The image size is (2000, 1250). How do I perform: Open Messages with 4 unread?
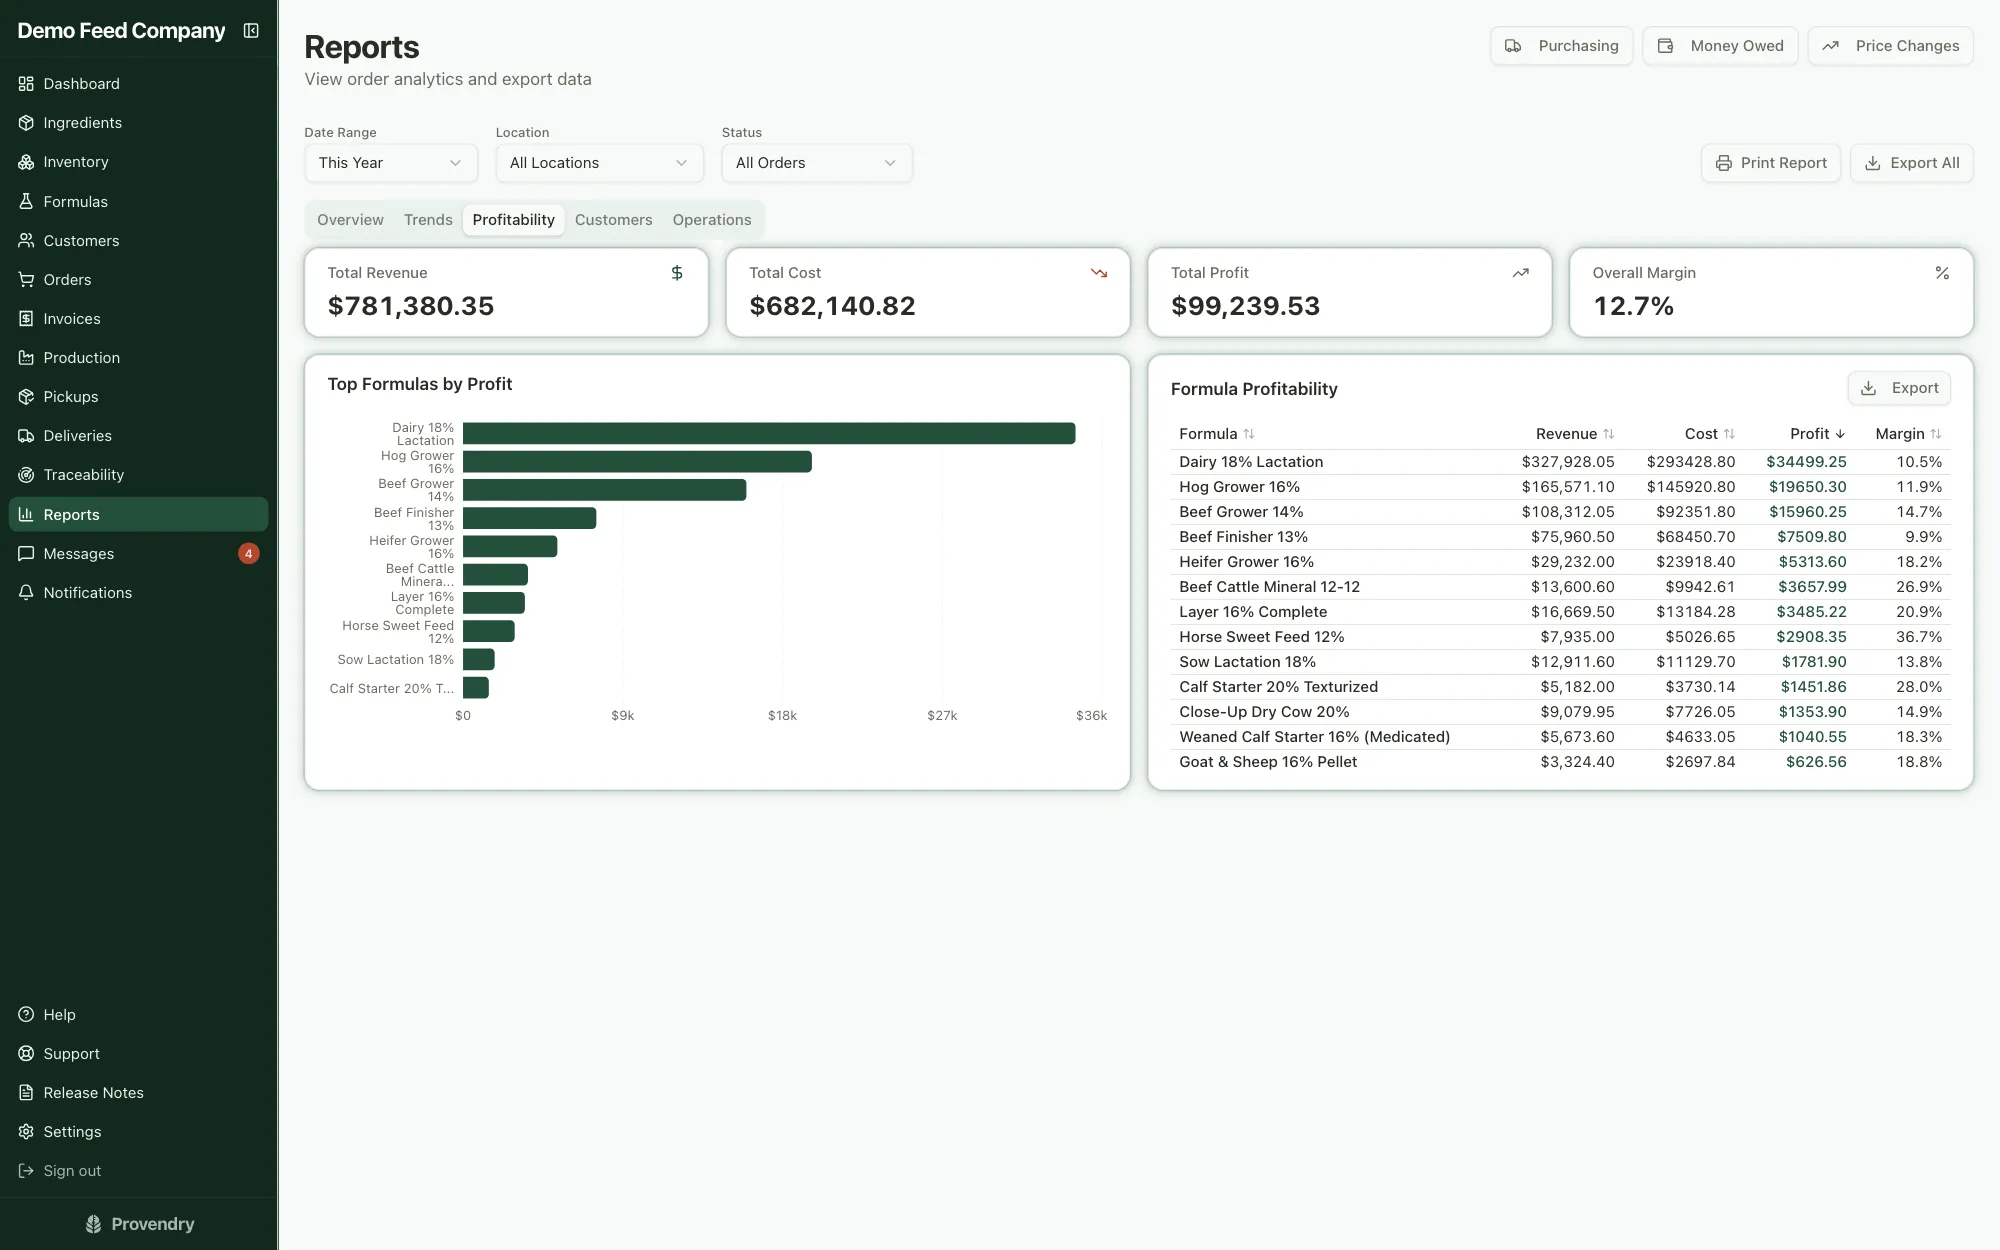point(138,553)
